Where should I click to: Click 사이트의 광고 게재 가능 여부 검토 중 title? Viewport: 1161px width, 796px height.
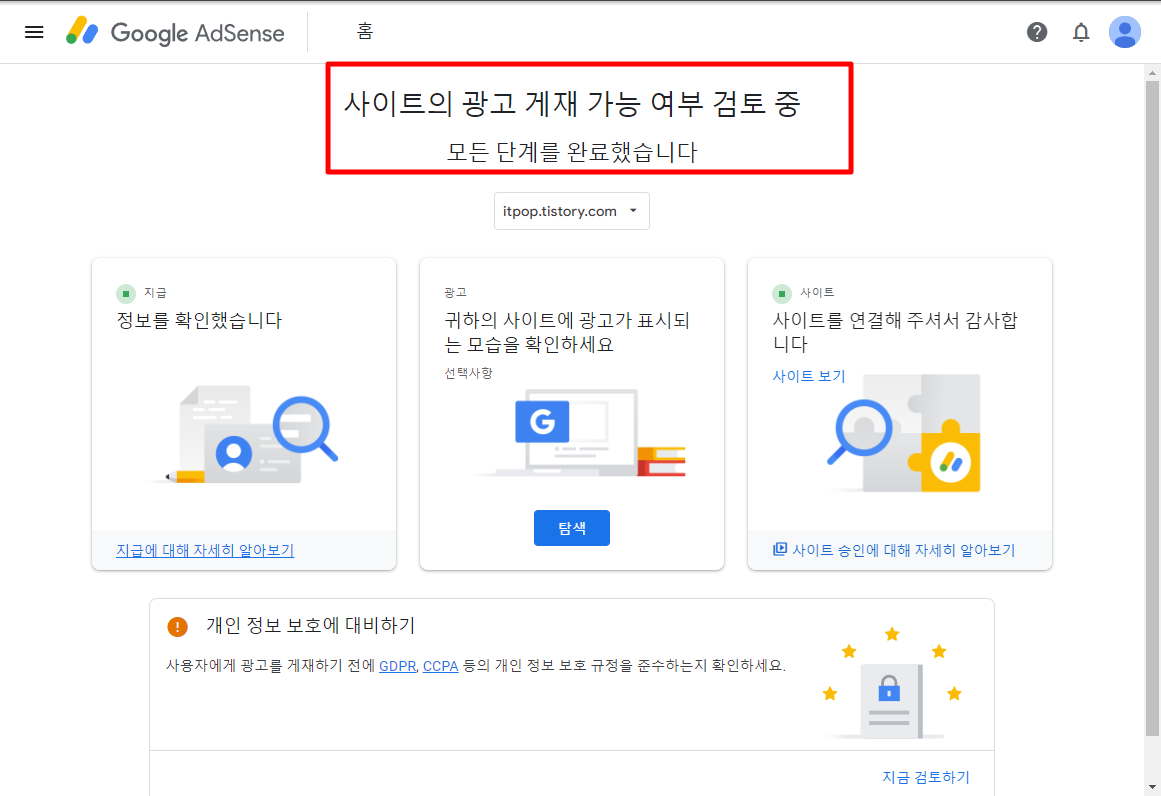[572, 103]
